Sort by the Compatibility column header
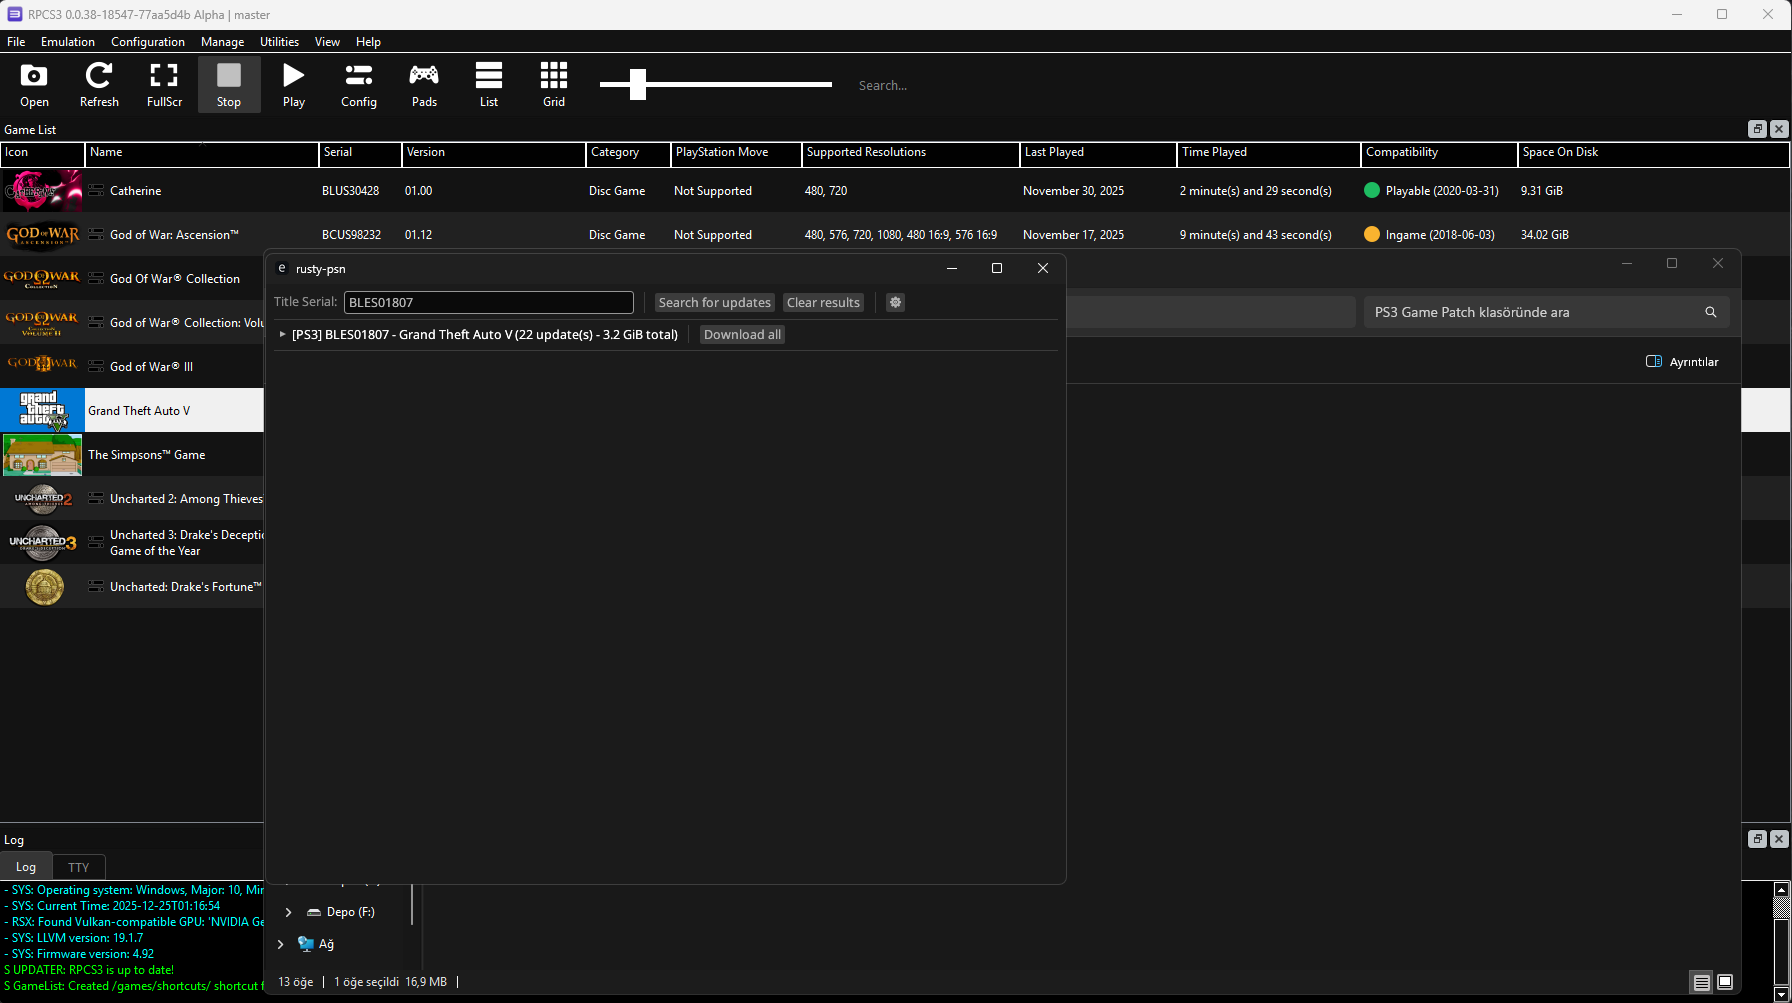 pyautogui.click(x=1439, y=153)
